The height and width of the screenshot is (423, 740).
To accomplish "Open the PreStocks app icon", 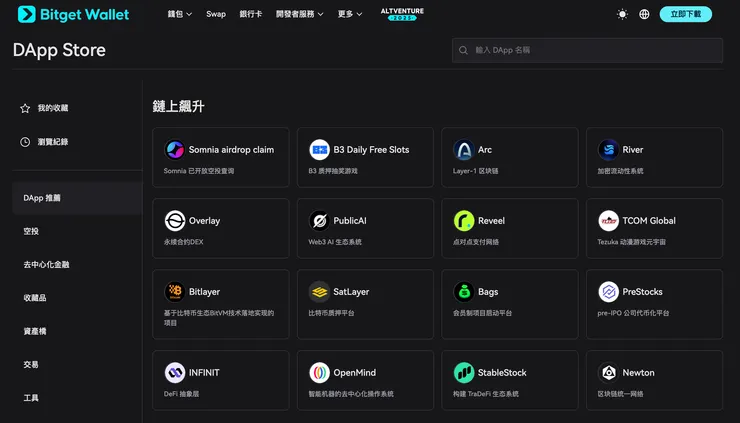I will pos(608,292).
